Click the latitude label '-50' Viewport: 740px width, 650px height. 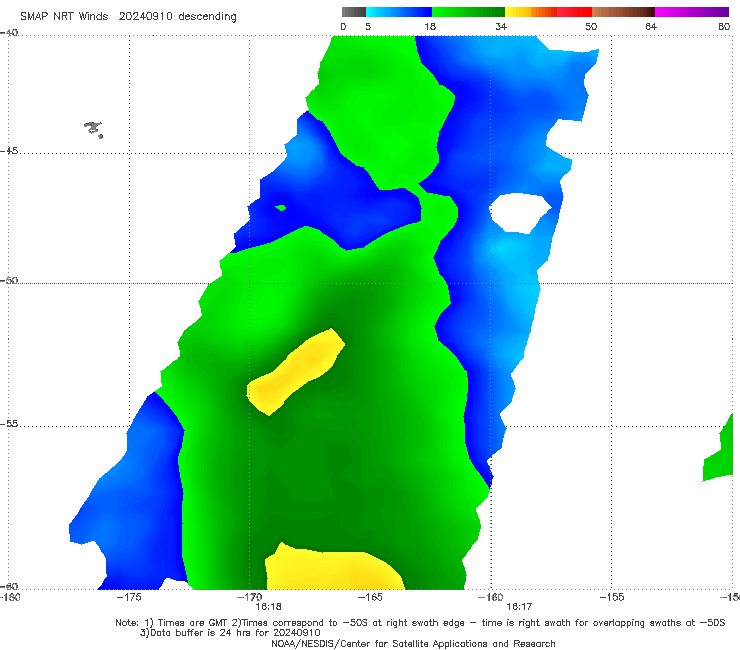(9, 280)
